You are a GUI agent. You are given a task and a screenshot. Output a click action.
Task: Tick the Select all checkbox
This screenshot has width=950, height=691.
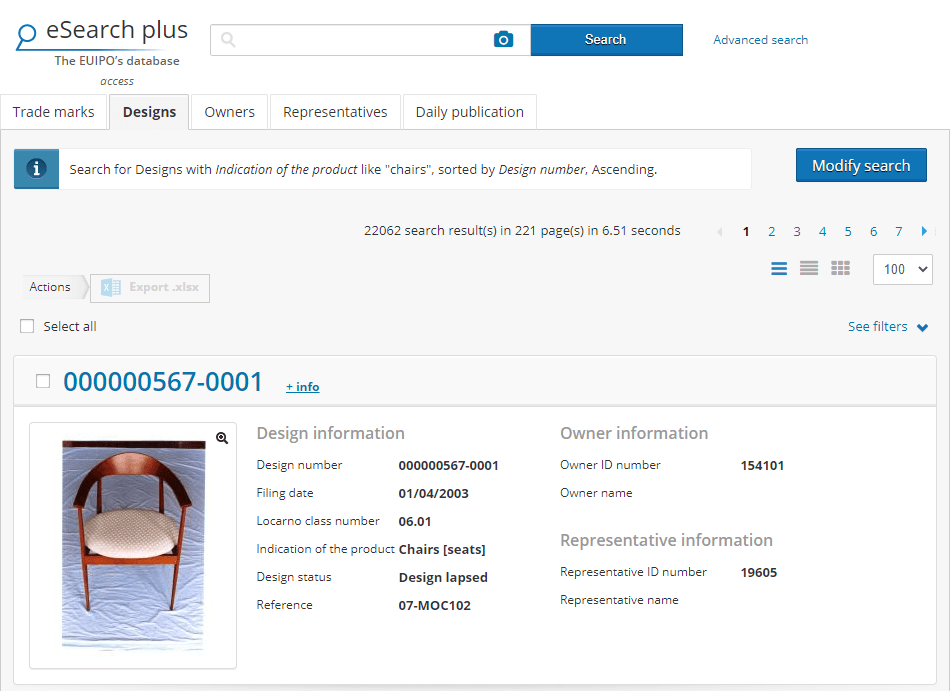27,326
